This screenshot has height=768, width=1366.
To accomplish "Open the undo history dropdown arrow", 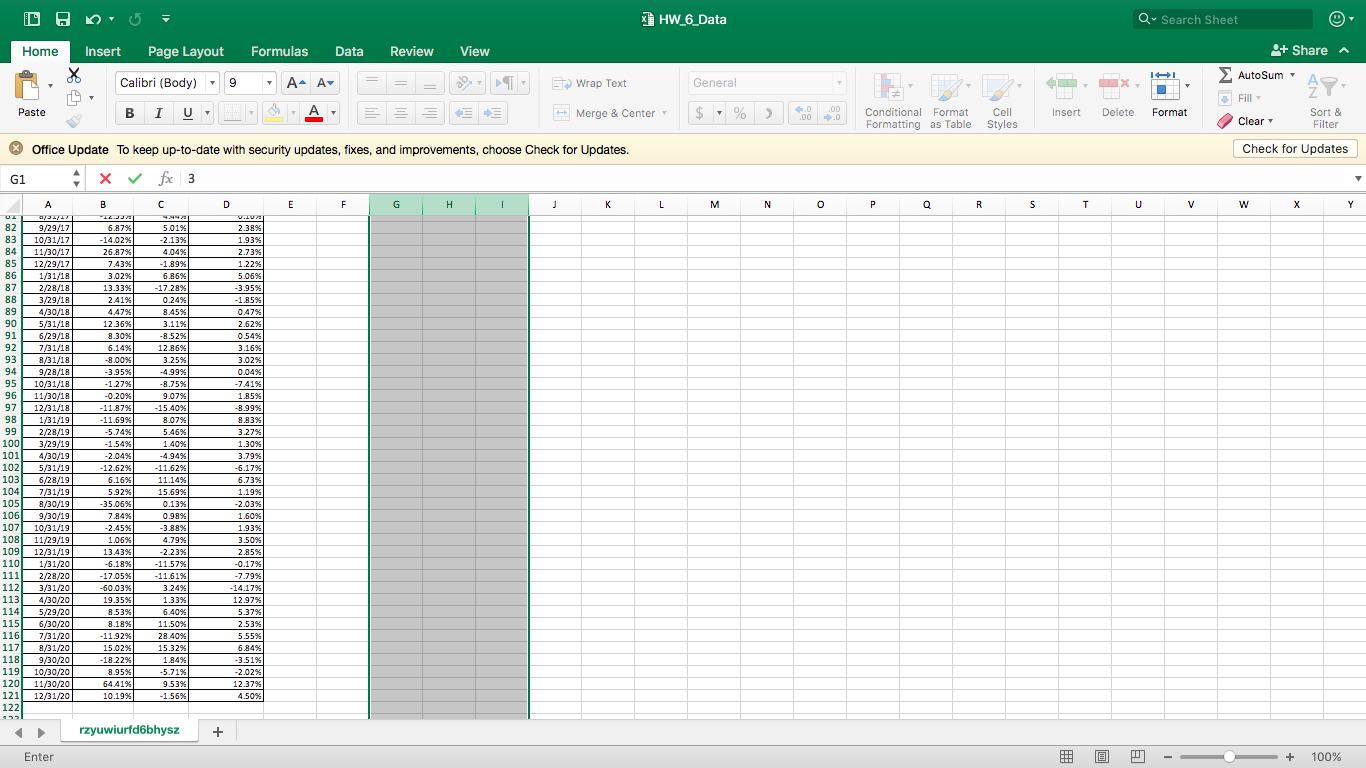I will pyautogui.click(x=111, y=19).
